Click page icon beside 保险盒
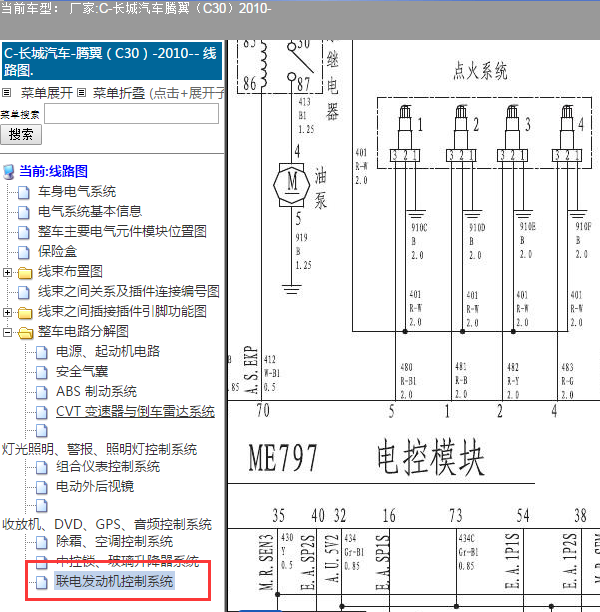The width and height of the screenshot is (600, 612). coord(24,252)
